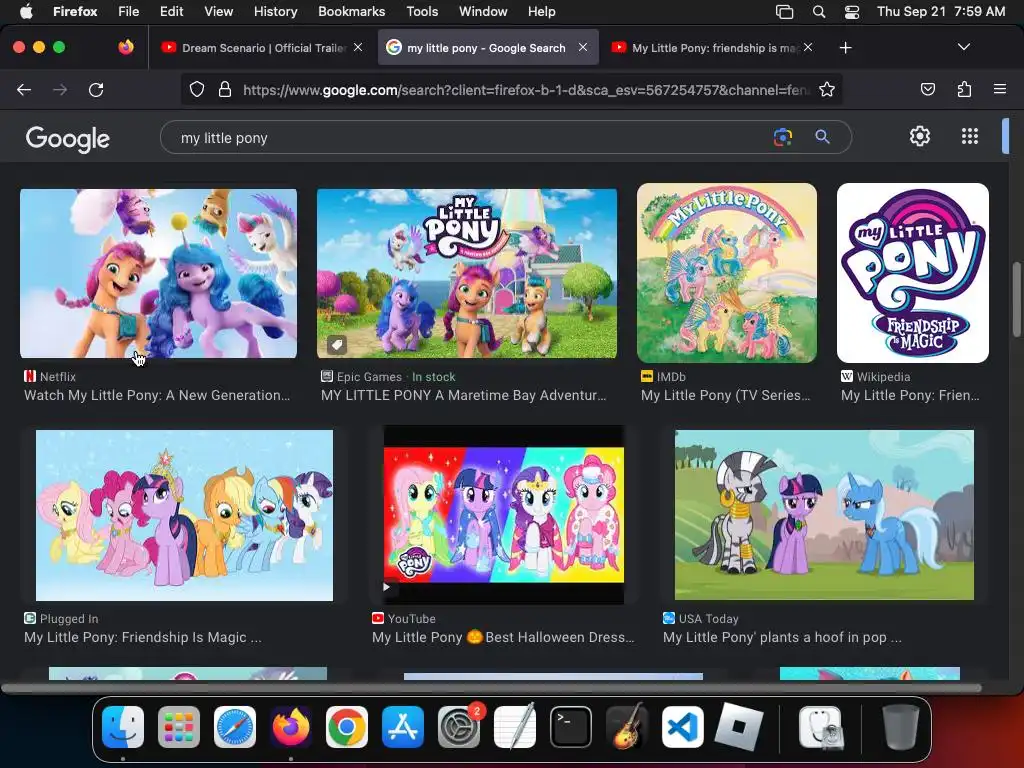This screenshot has width=1024, height=768.
Task: Launch Roblox from the dock
Action: coord(739,726)
